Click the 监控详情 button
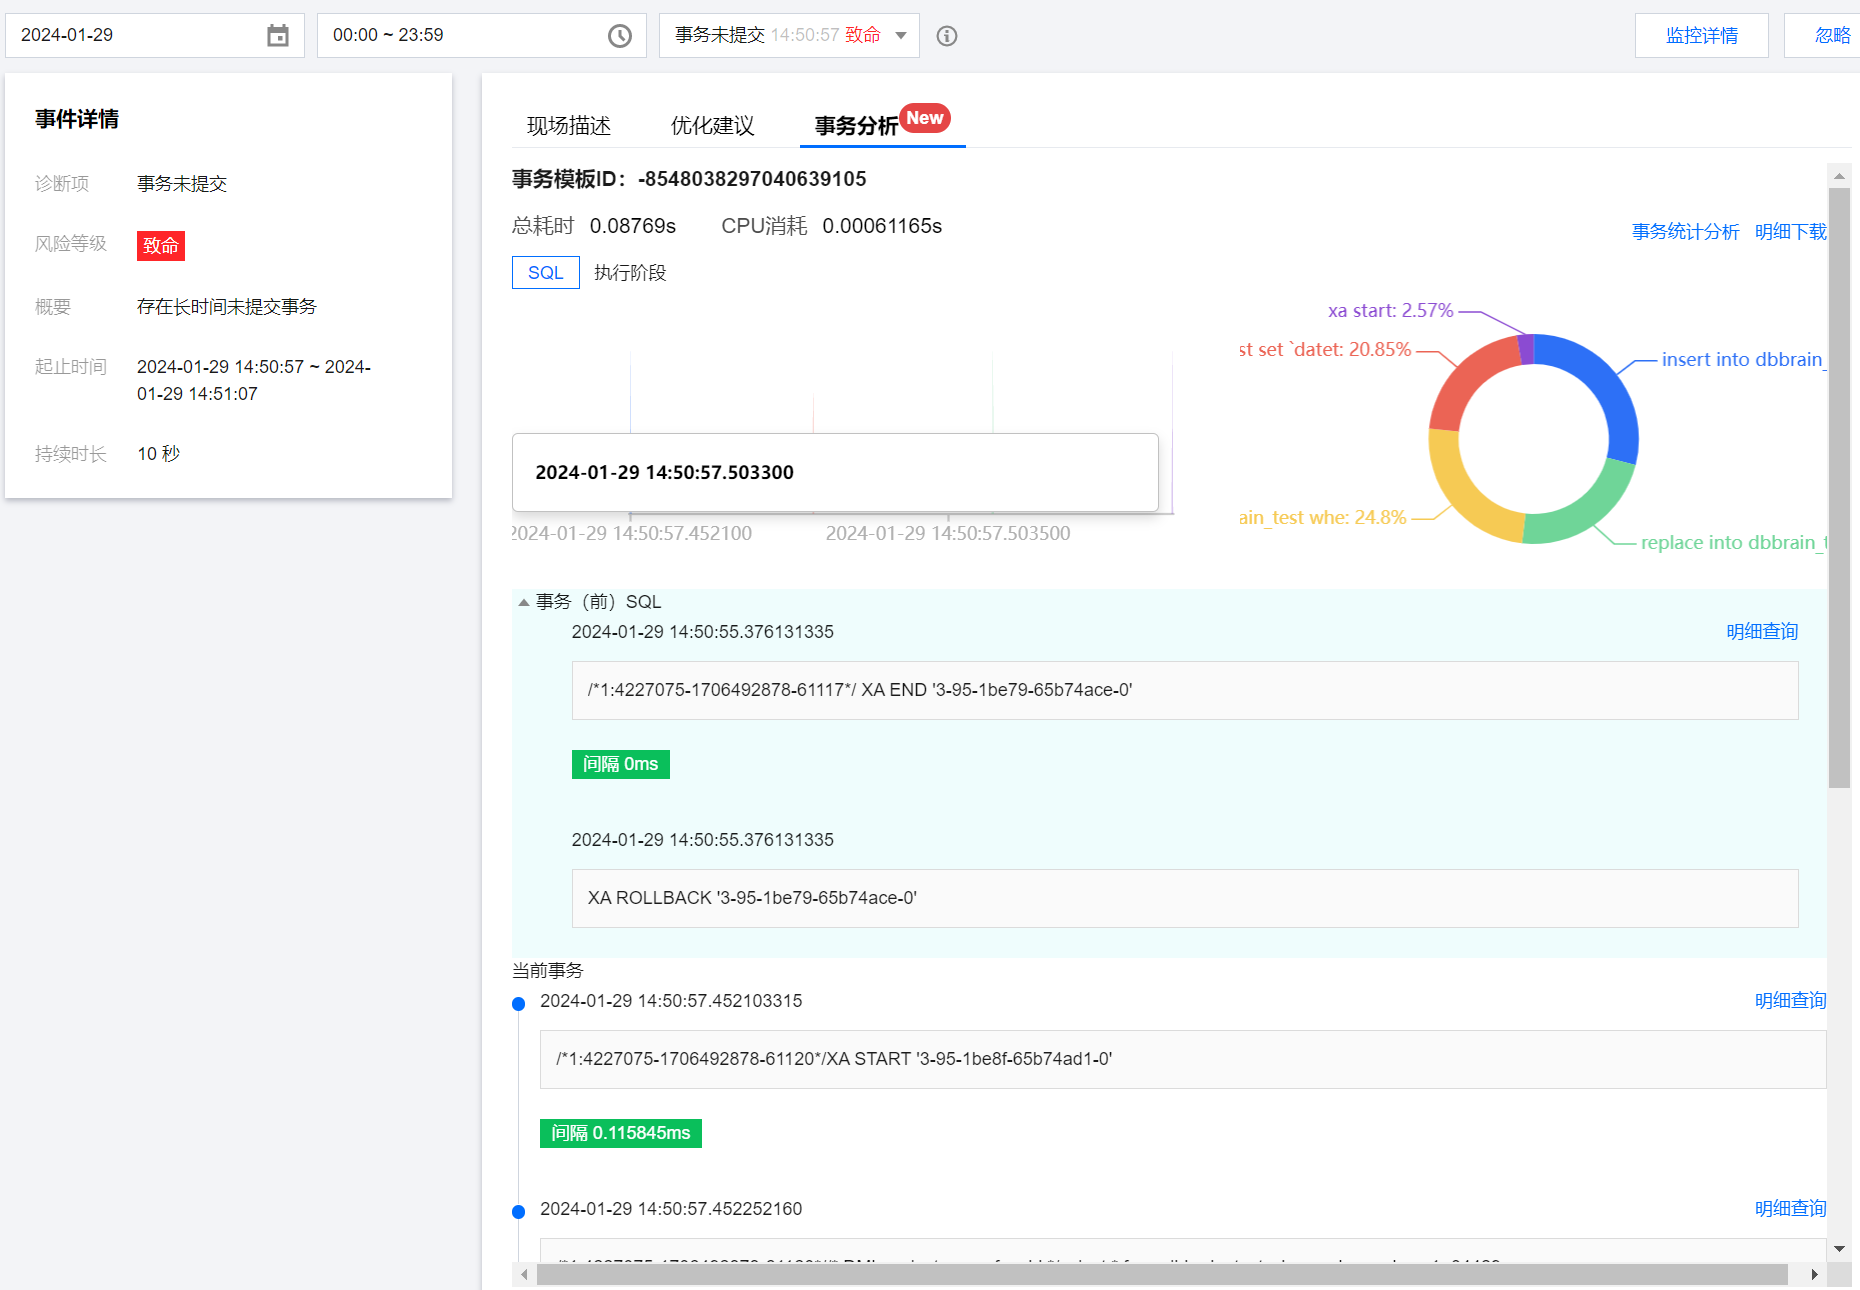This screenshot has height=1290, width=1860. click(x=1701, y=36)
